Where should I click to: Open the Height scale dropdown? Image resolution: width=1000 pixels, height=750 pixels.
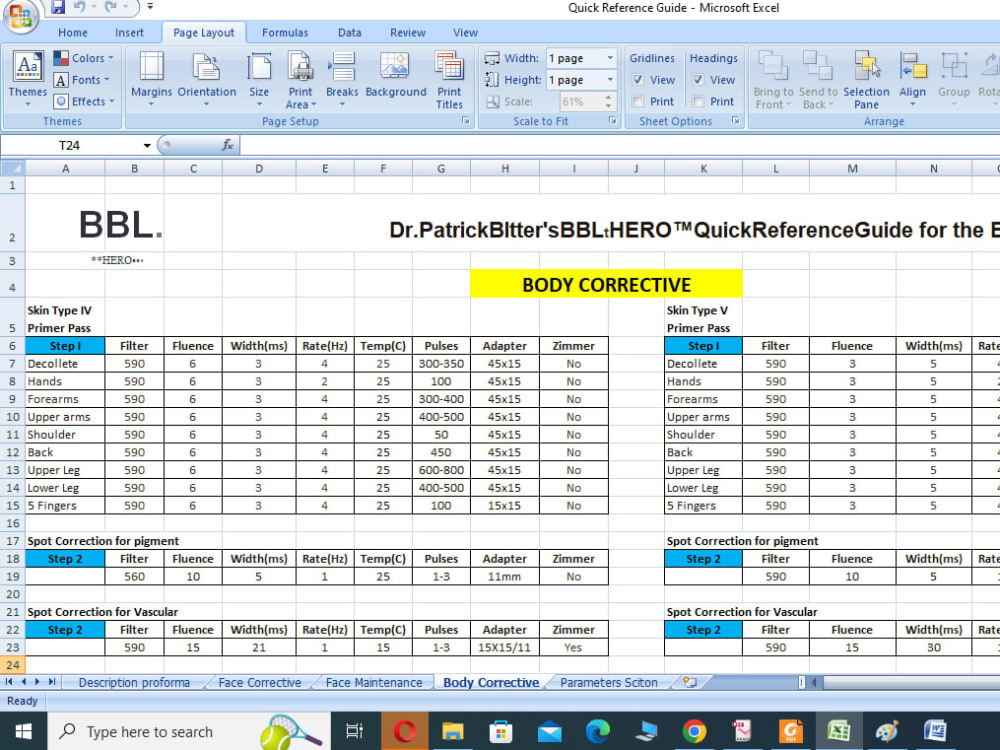(610, 80)
